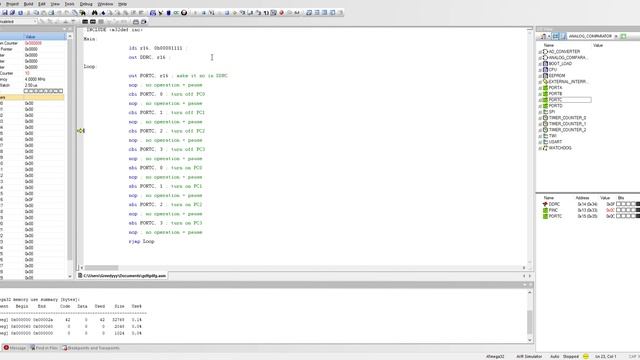Click the DDRC row icon in the register list

pos(545,204)
